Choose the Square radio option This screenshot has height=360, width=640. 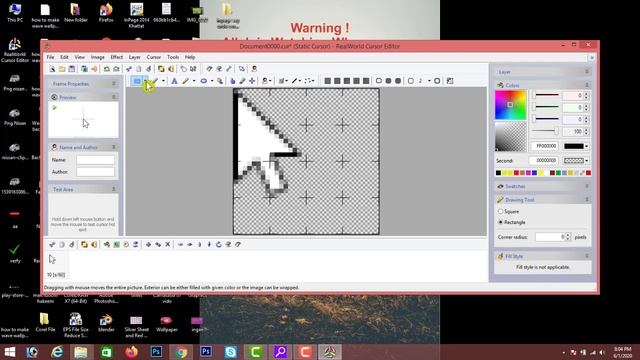(x=500, y=211)
